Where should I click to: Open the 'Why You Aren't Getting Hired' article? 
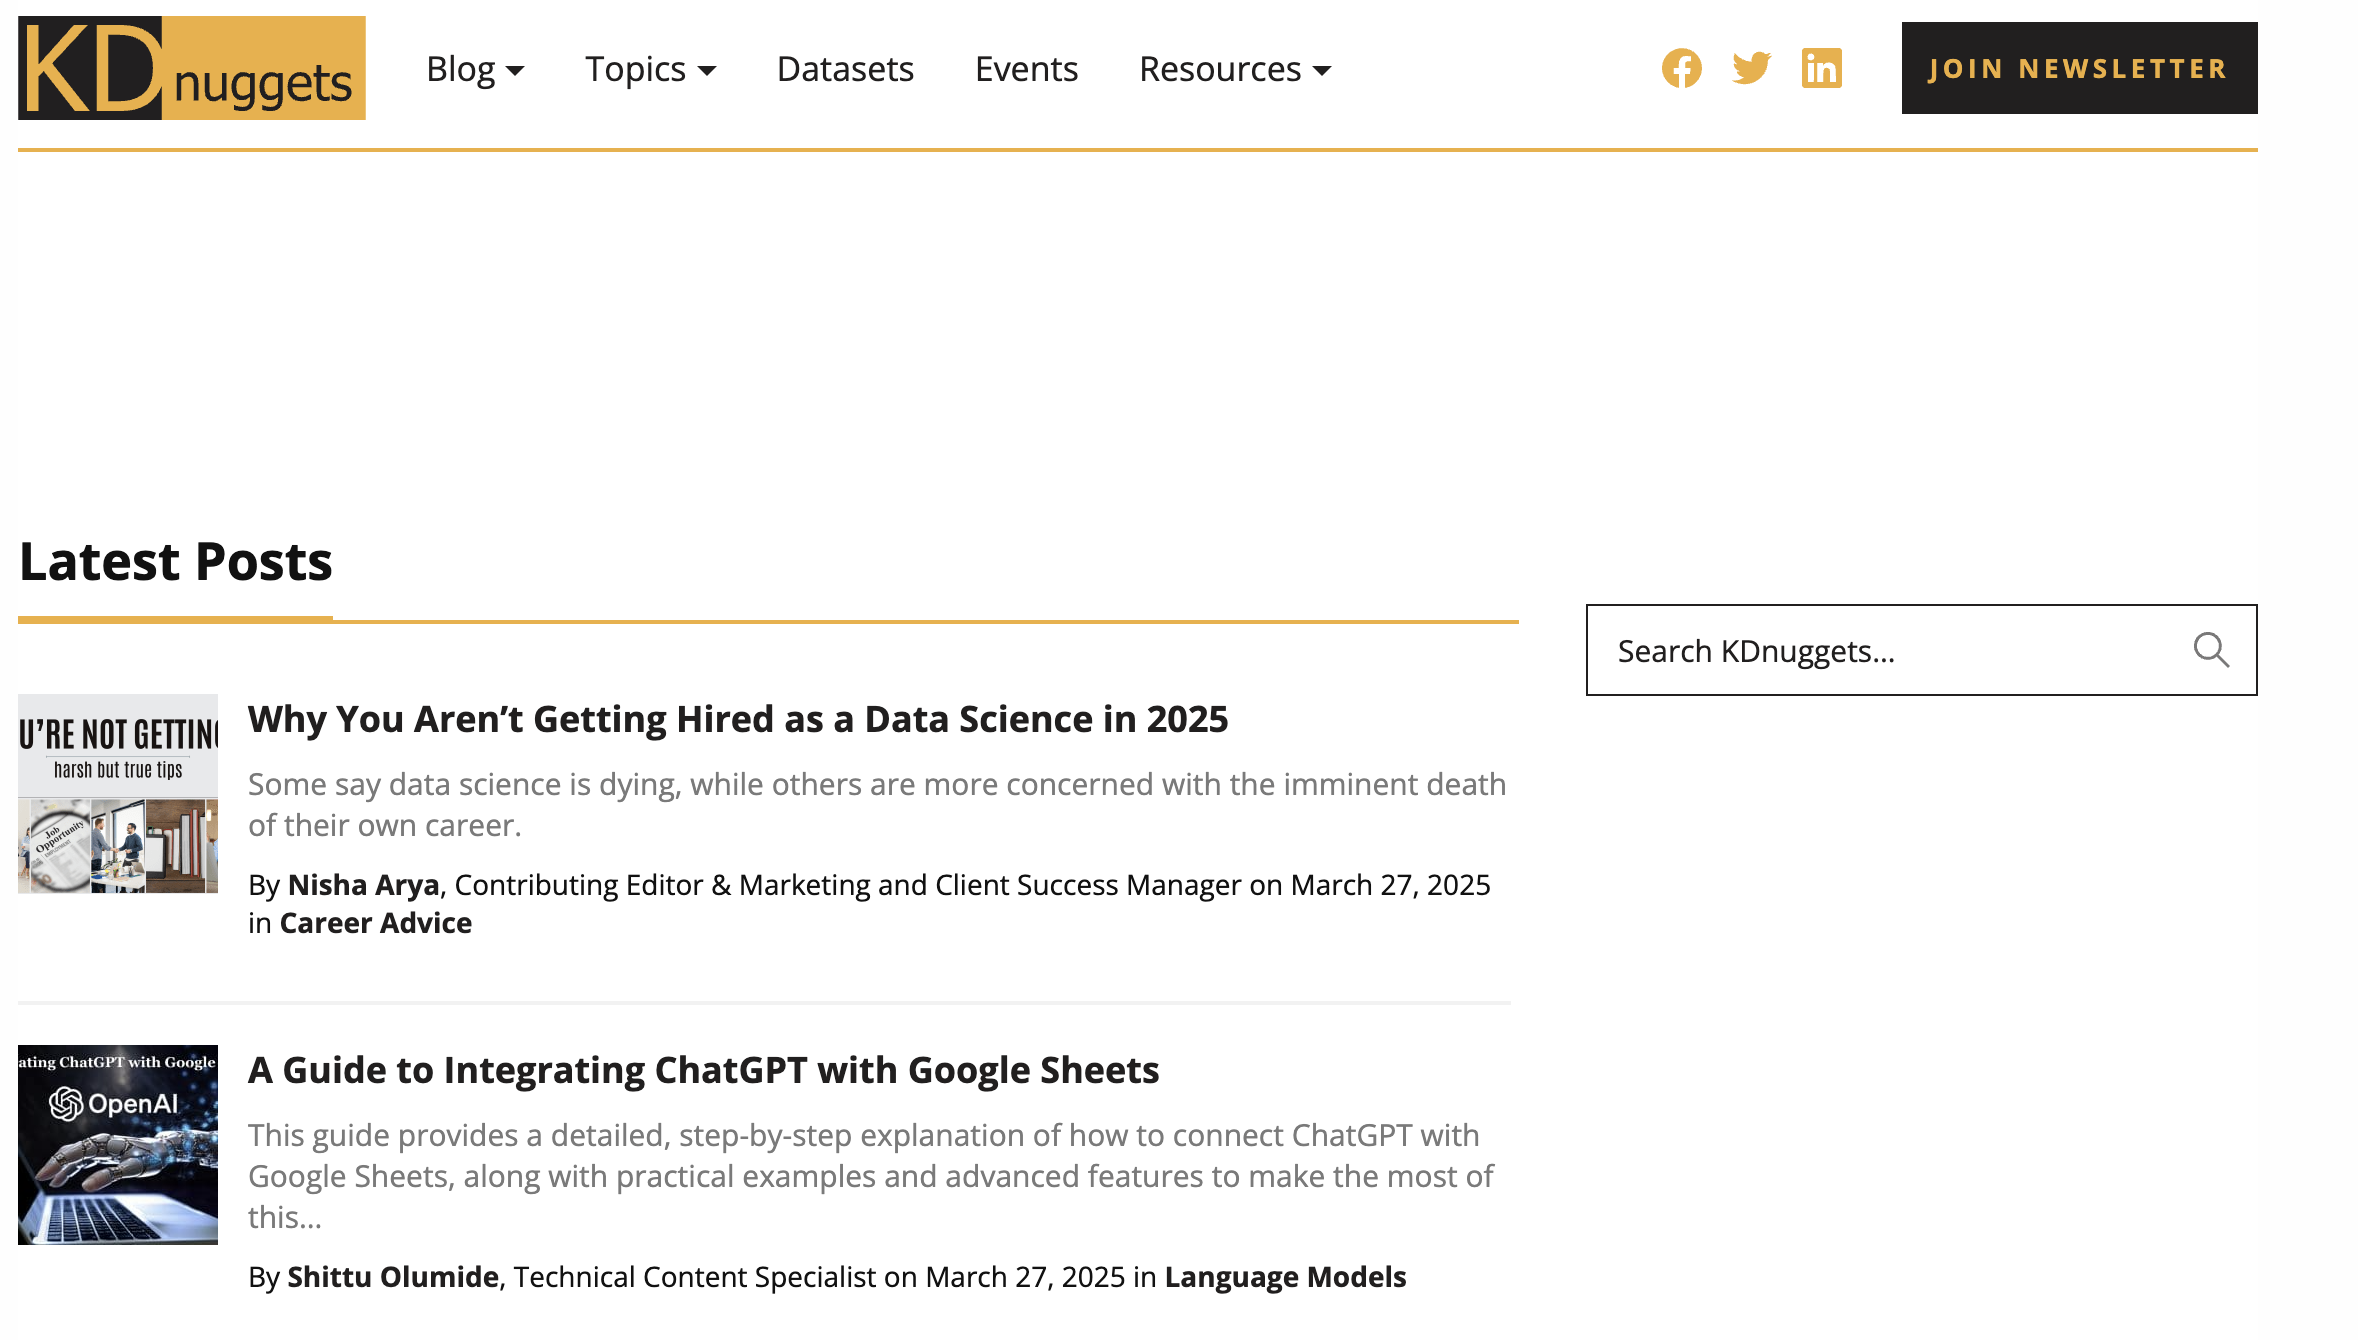coord(737,719)
